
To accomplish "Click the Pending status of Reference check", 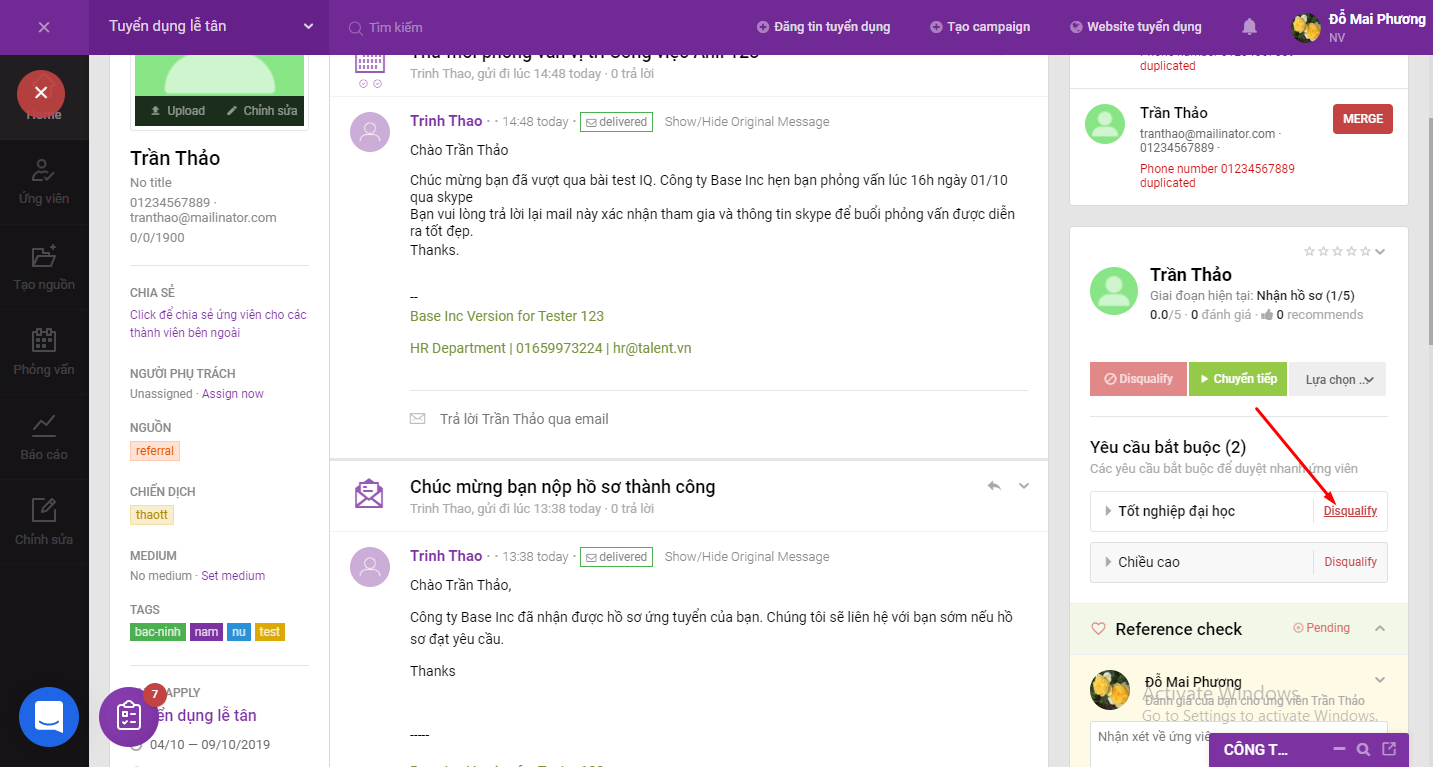I will [x=1321, y=628].
